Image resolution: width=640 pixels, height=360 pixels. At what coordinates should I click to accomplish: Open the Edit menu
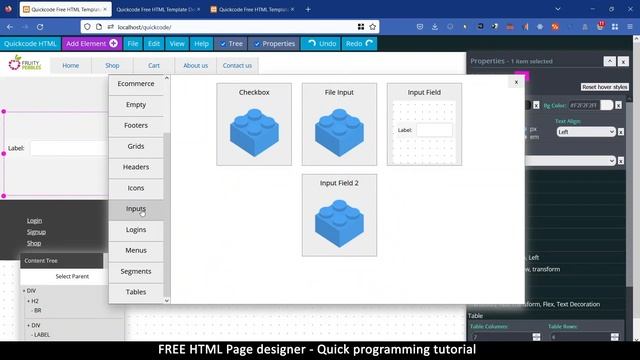click(154, 44)
